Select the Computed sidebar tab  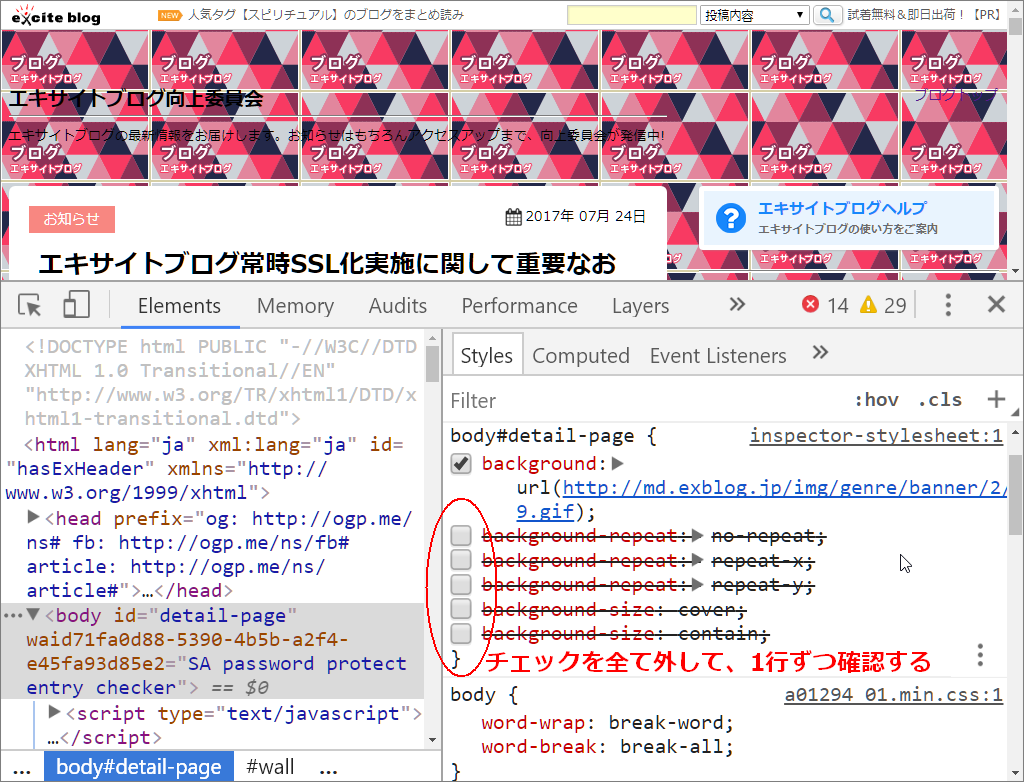581,356
